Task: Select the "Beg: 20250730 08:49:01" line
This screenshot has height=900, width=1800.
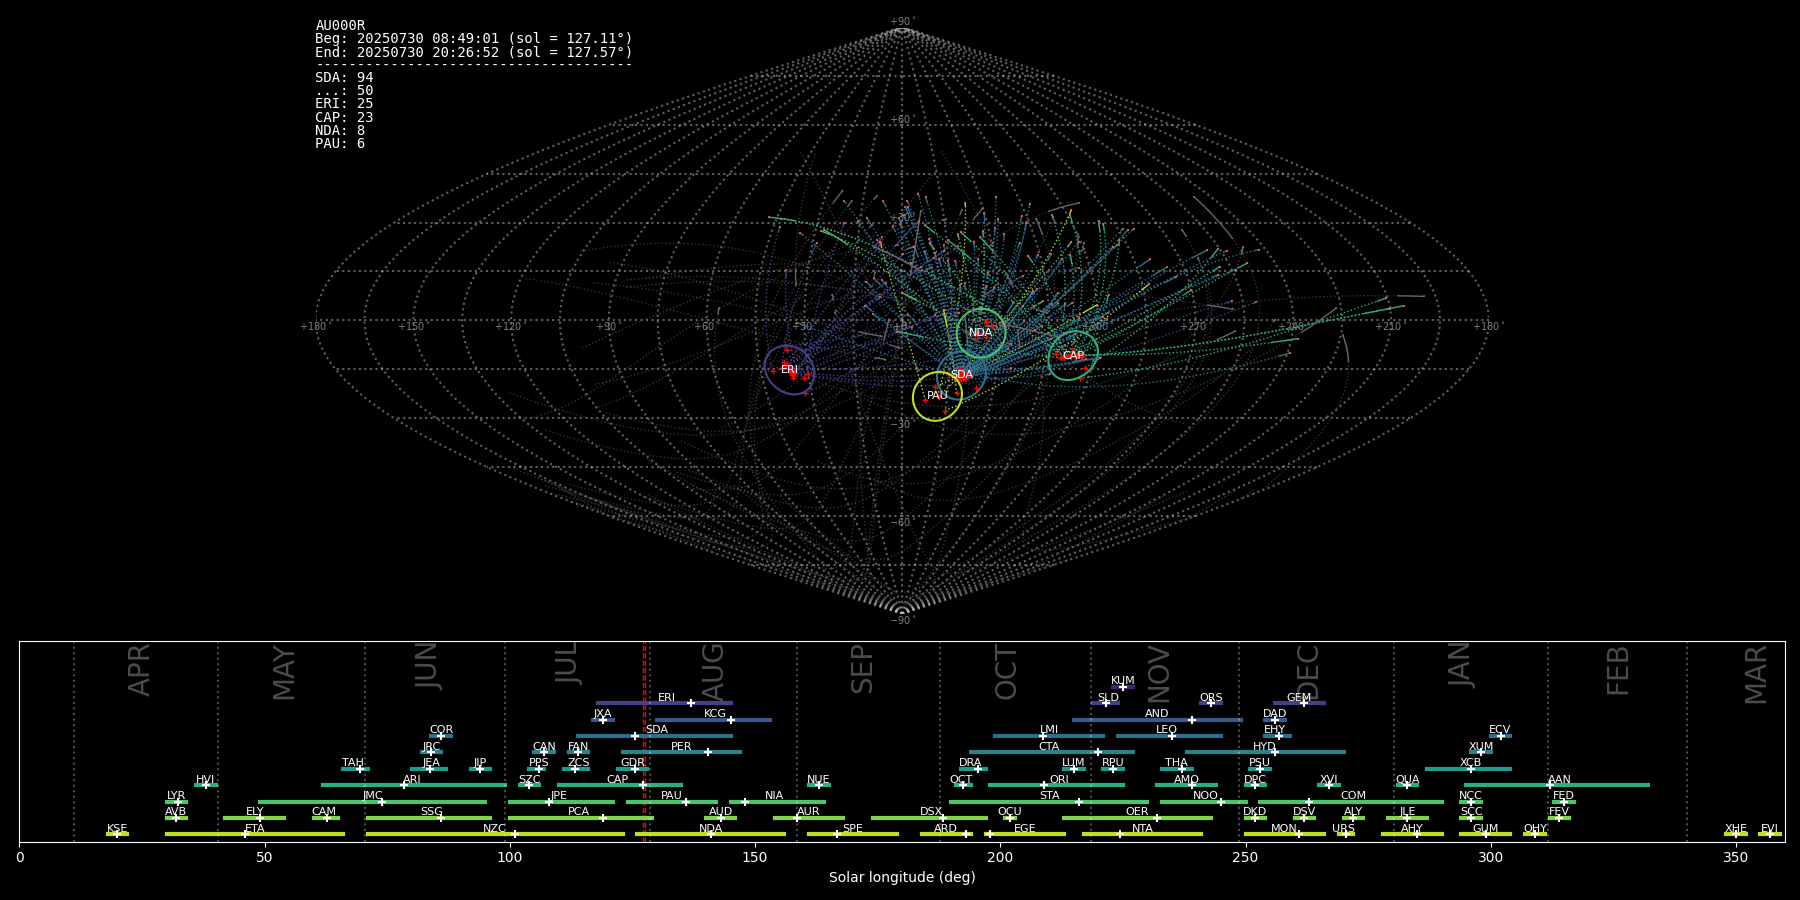Action: coord(474,39)
